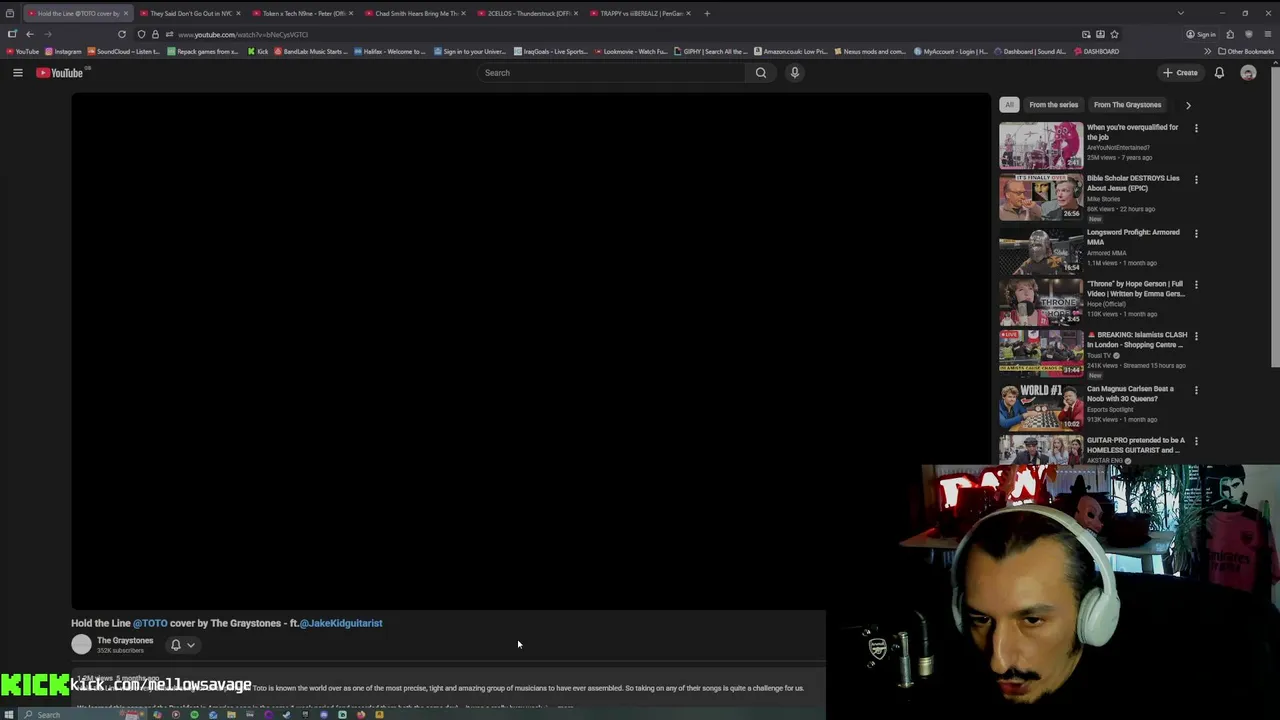
Task: Switch to the Token x Tech N9ne tab
Action: click(x=303, y=14)
